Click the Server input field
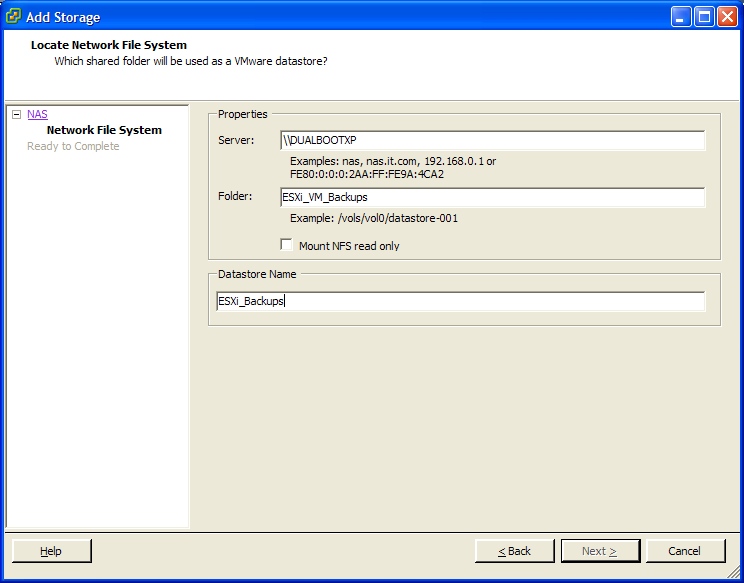Screen dimensions: 744x583 pos(493,140)
